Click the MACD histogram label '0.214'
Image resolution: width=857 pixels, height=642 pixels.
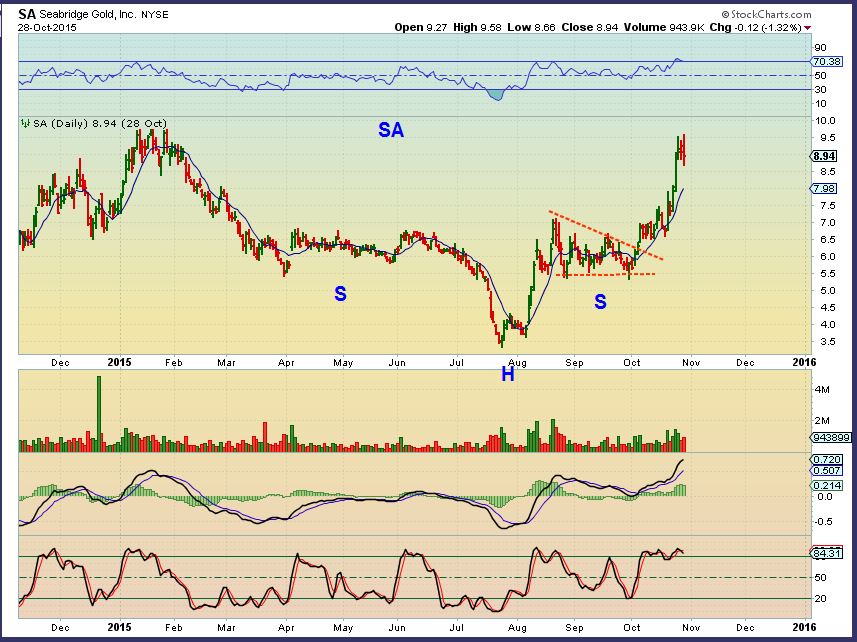pyautogui.click(x=826, y=486)
